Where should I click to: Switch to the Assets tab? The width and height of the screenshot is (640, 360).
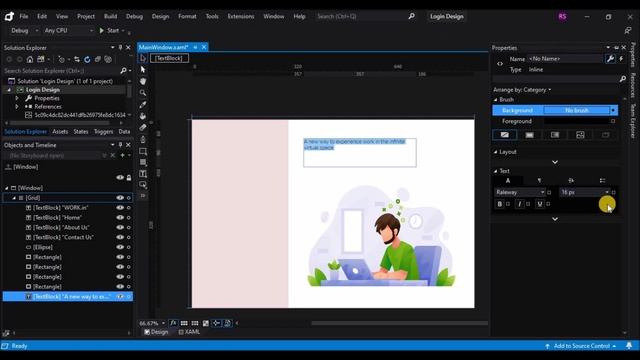tap(60, 131)
